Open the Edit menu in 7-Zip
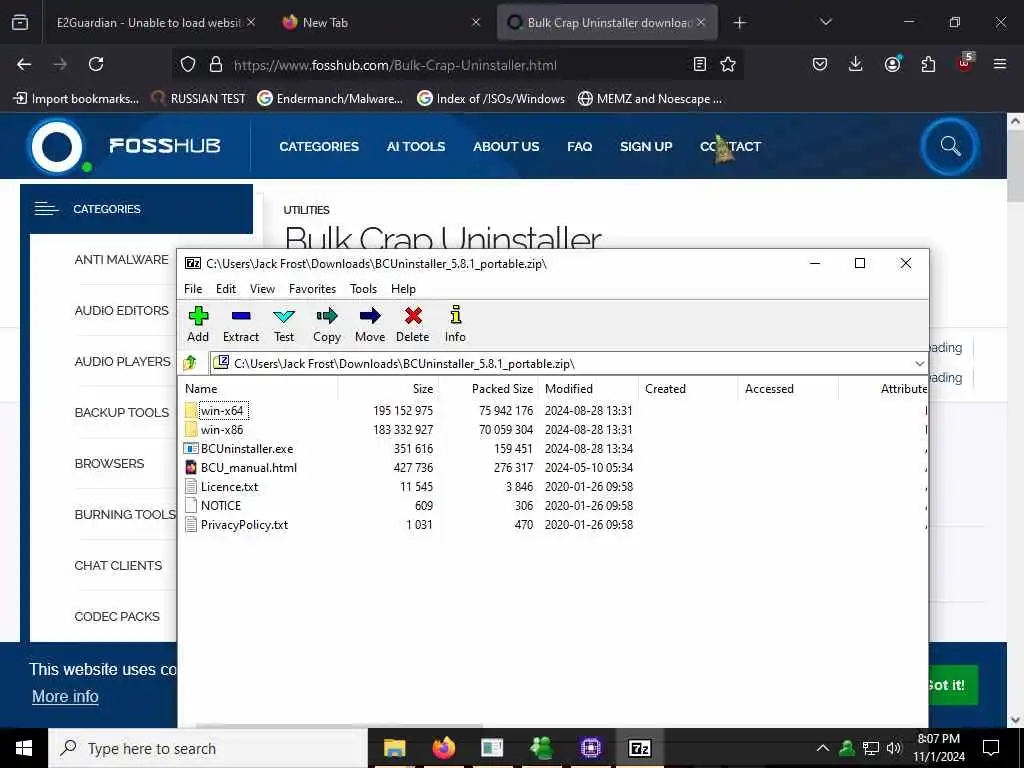1024x768 pixels. coord(226,289)
